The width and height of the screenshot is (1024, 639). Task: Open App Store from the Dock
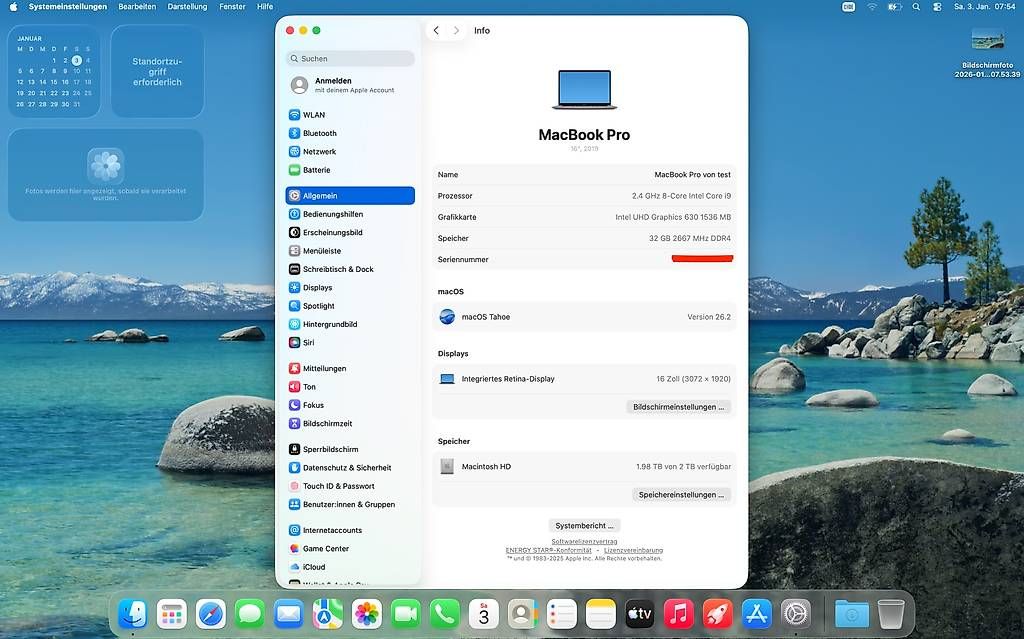pos(756,614)
